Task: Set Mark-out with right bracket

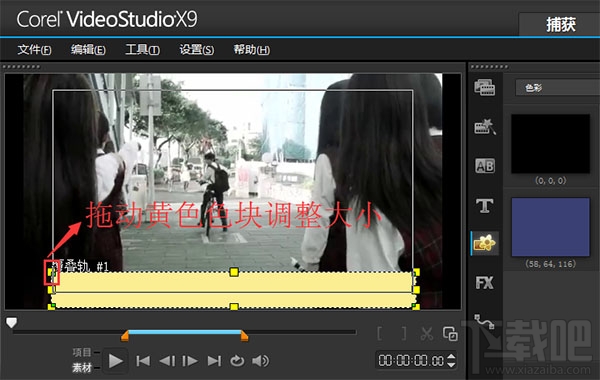Action: click(x=404, y=334)
